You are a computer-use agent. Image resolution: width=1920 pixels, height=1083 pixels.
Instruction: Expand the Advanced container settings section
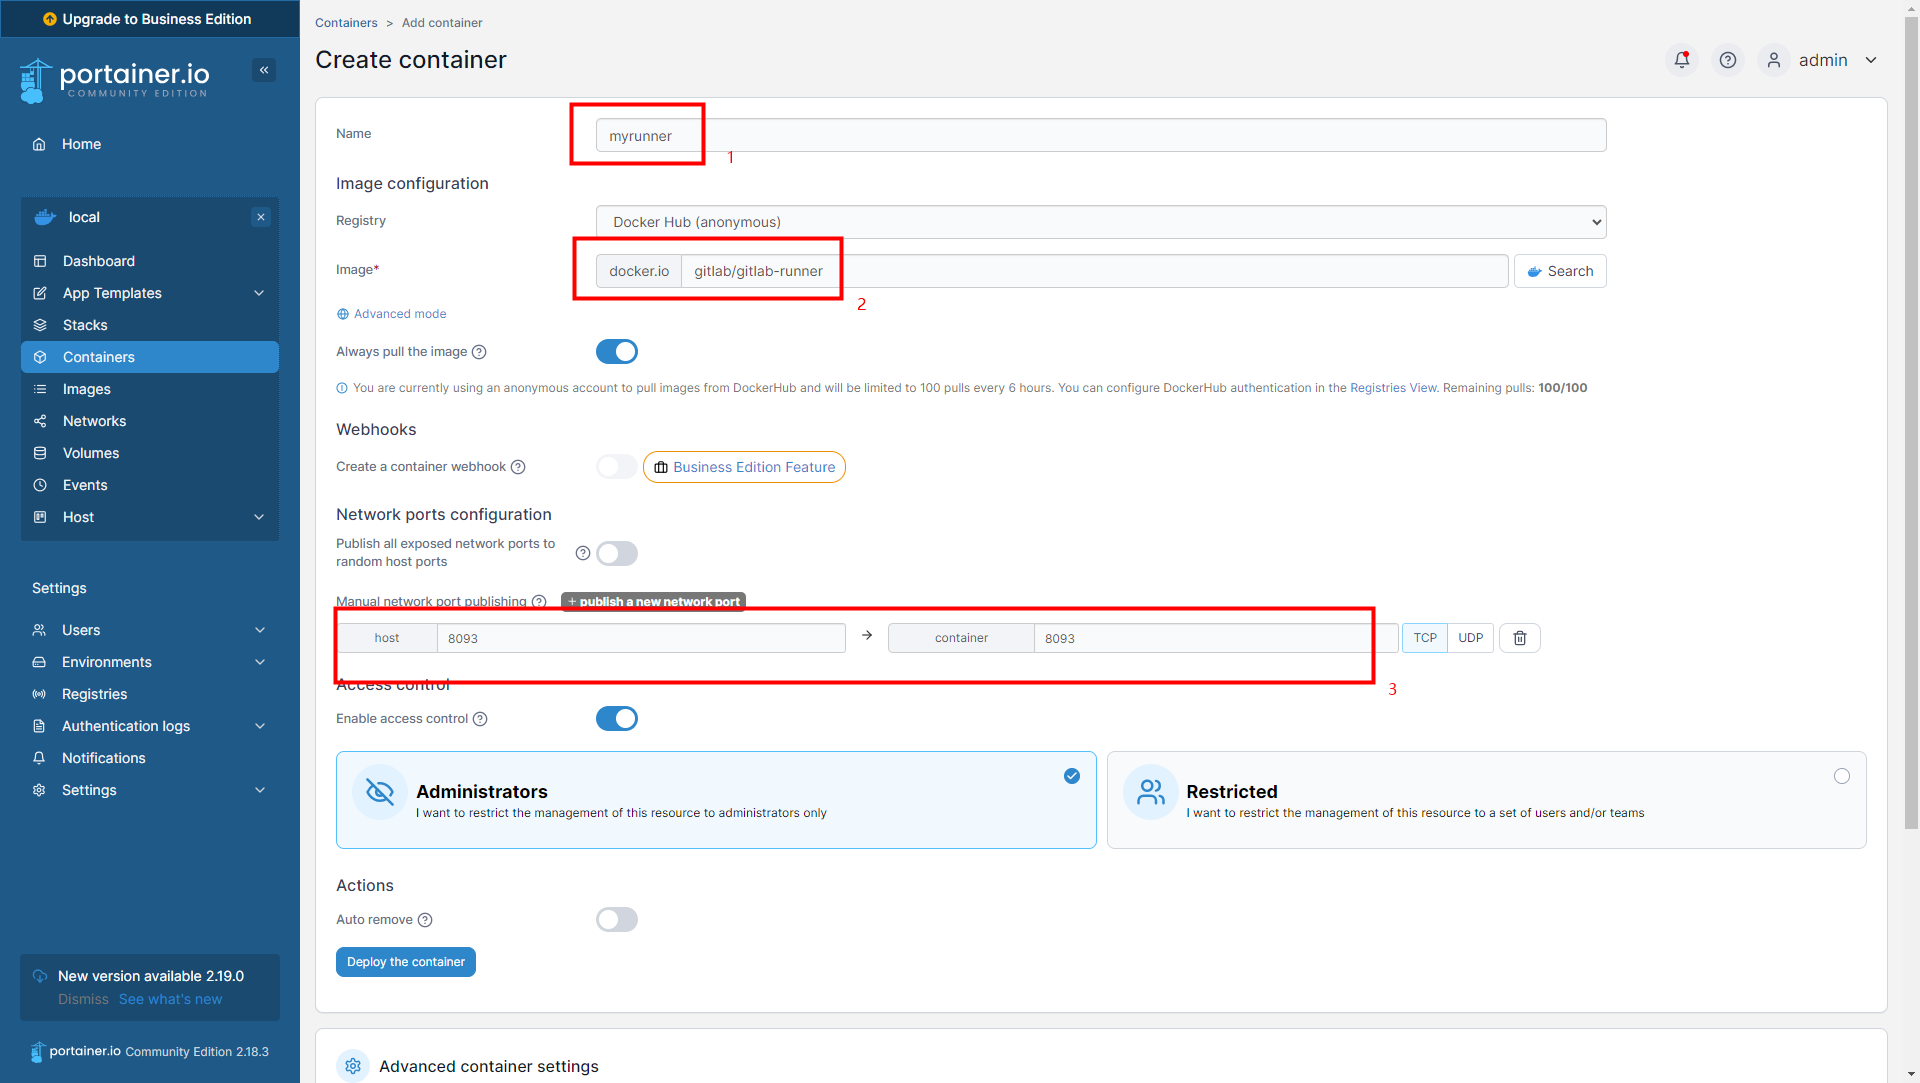488,1066
